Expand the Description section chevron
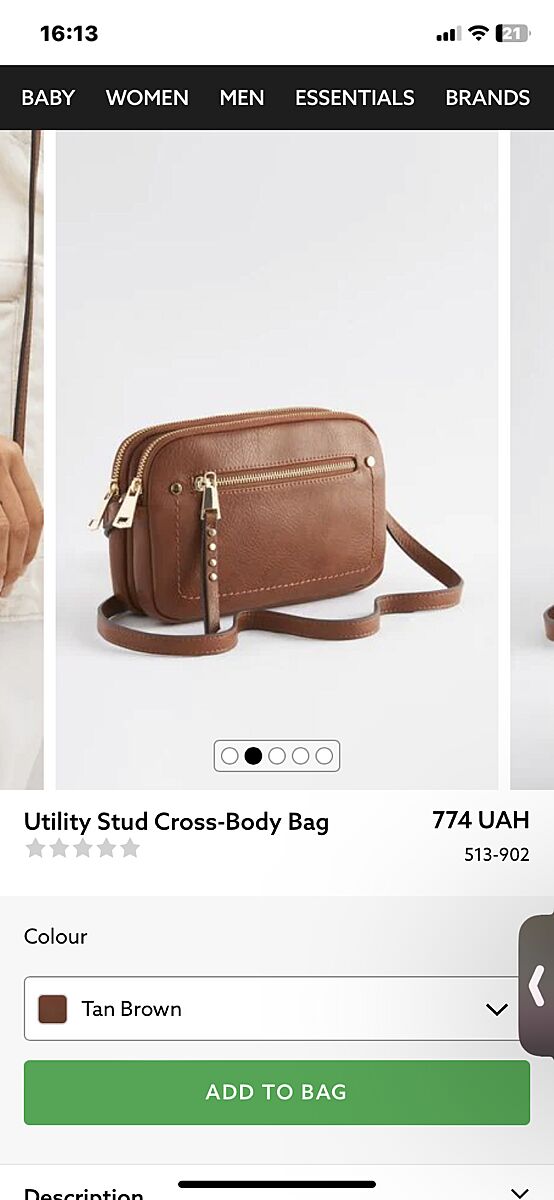Screen dimensions: 554x1200 (519, 1192)
